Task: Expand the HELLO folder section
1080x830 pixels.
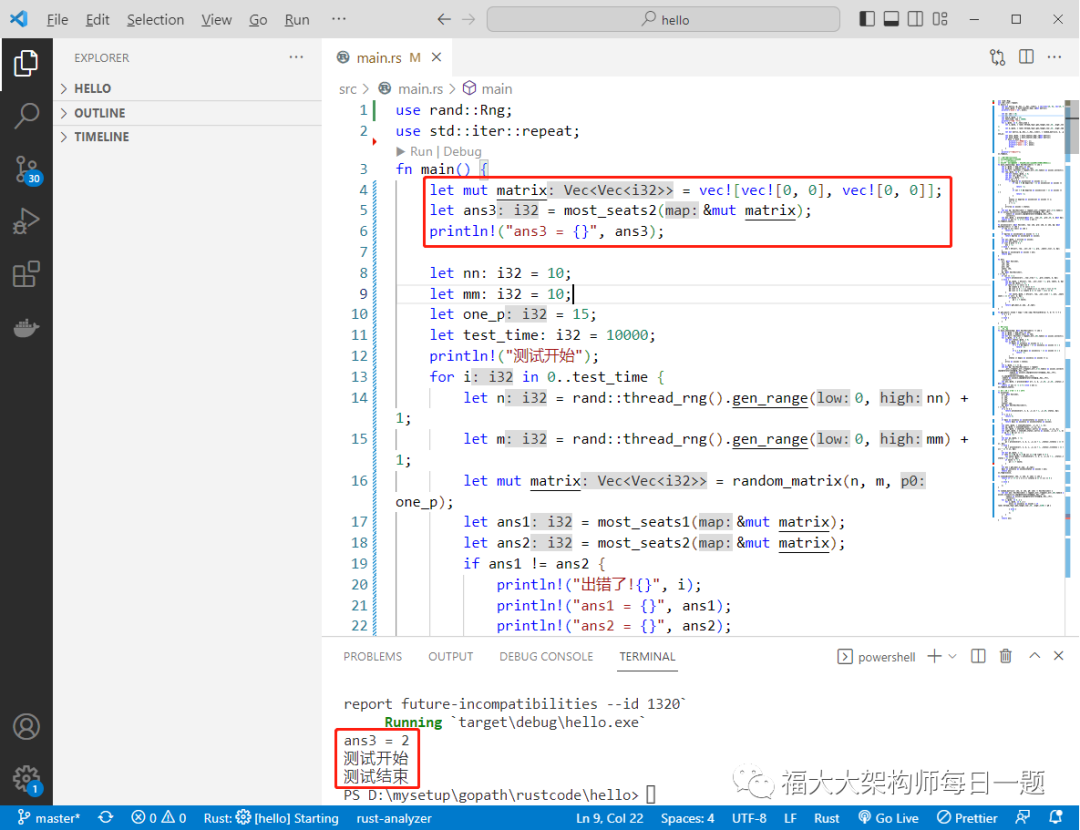Action: tap(187, 88)
